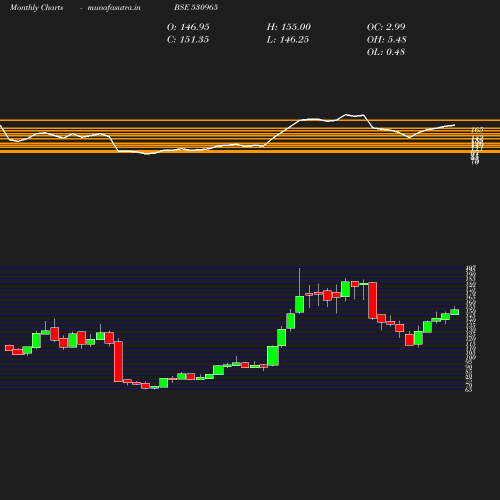Click the 'OL: 0.48' value
Screen dimensions: 500x500
coord(386,52)
